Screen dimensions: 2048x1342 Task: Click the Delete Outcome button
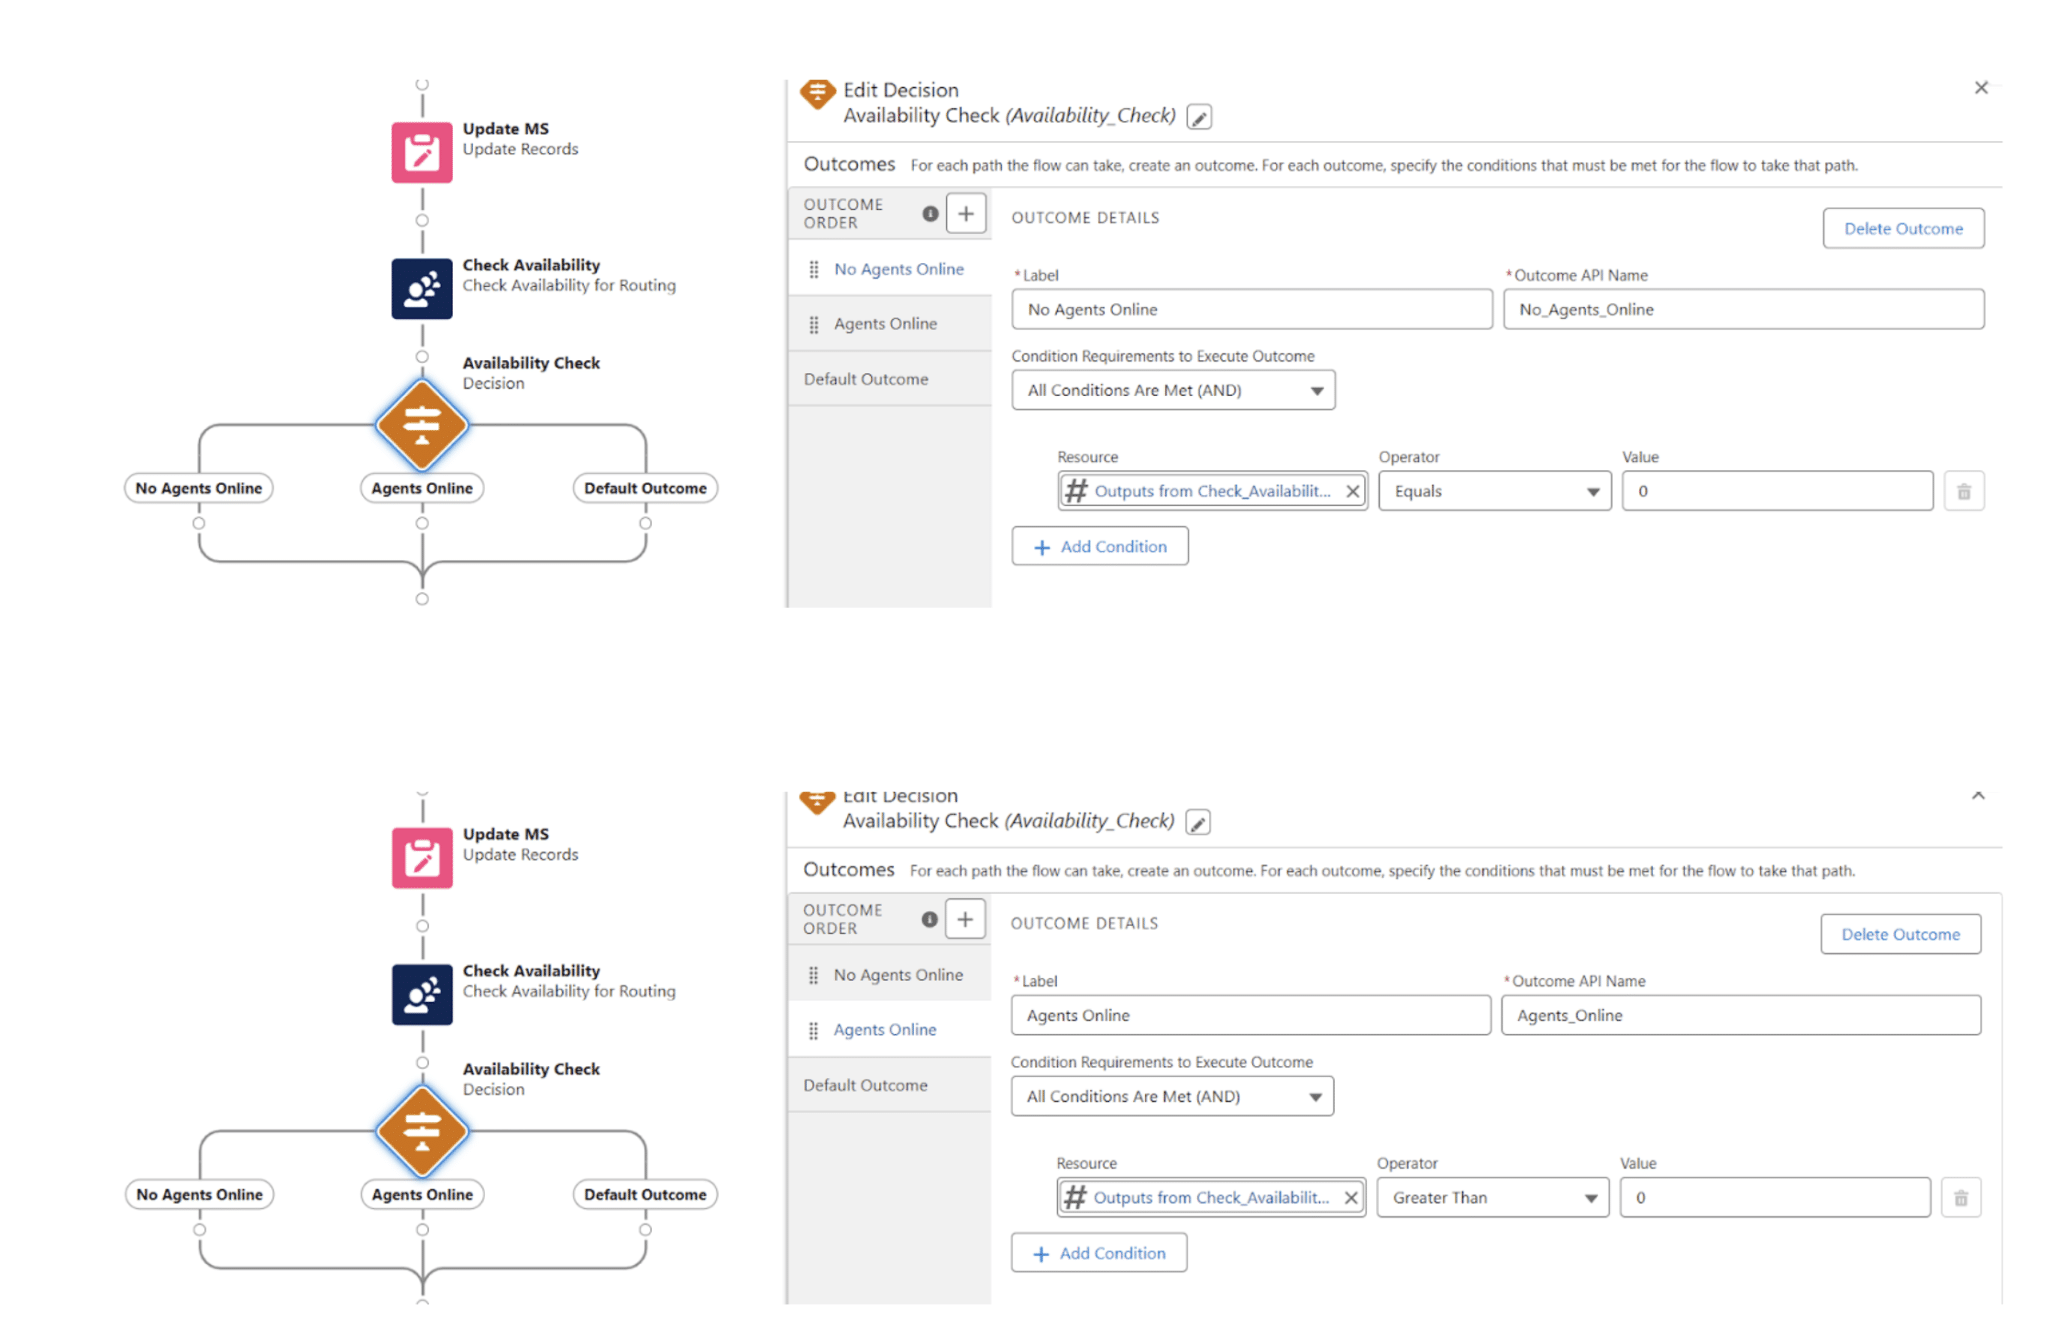[1902, 228]
